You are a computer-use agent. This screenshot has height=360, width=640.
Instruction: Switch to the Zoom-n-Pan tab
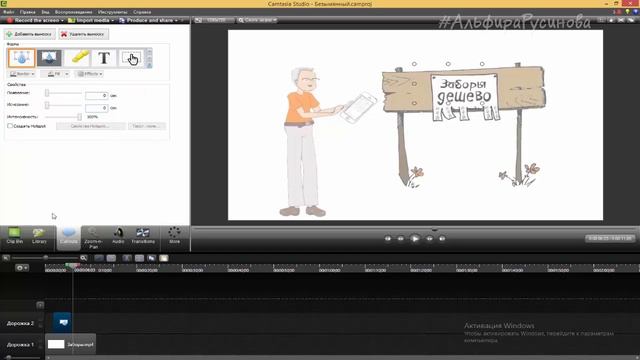[x=93, y=238]
